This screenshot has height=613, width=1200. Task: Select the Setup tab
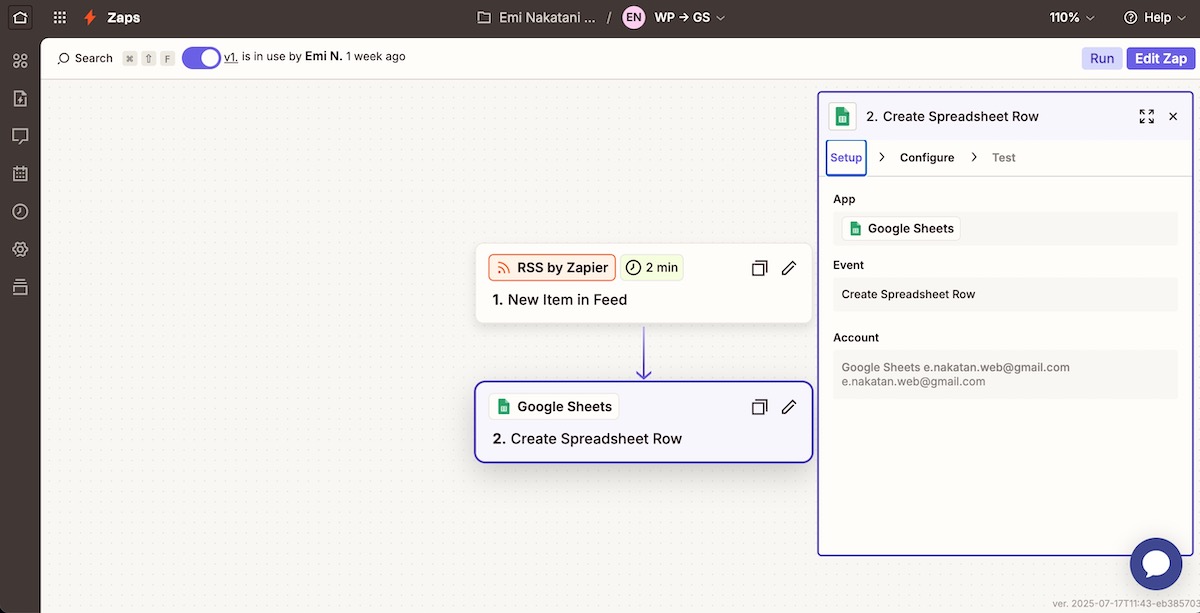tap(846, 158)
